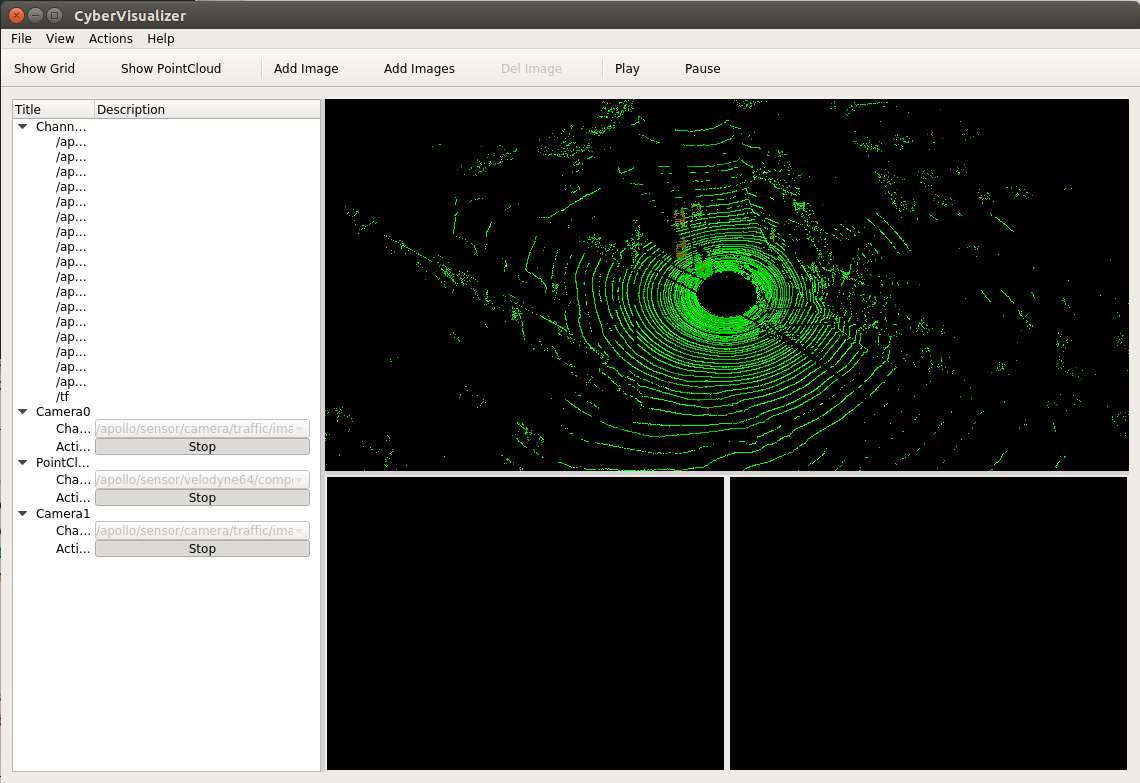Collapse the Channels tree section
The width and height of the screenshot is (1140, 783).
[22, 127]
